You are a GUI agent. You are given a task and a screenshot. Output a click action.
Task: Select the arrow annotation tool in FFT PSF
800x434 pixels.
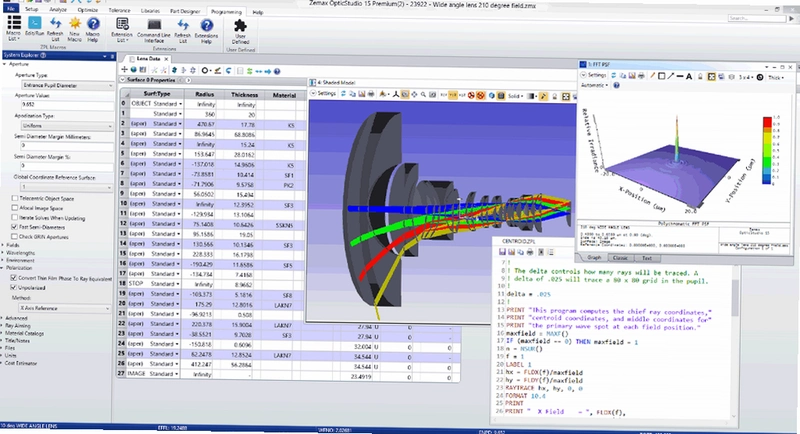tap(671, 76)
